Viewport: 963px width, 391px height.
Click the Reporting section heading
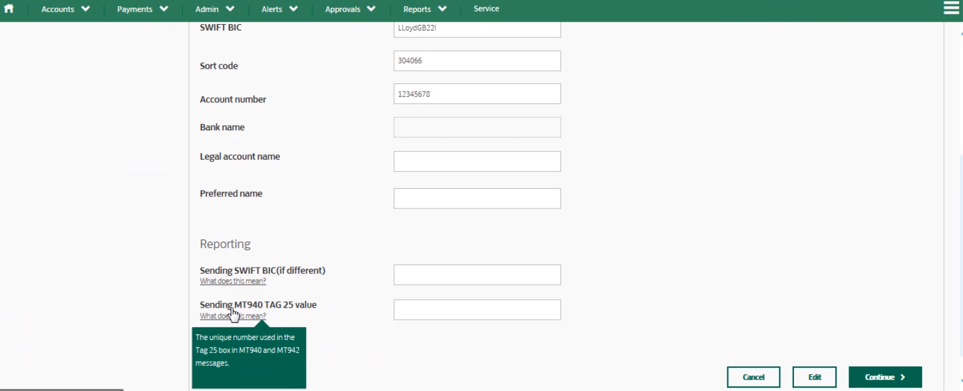(x=225, y=244)
